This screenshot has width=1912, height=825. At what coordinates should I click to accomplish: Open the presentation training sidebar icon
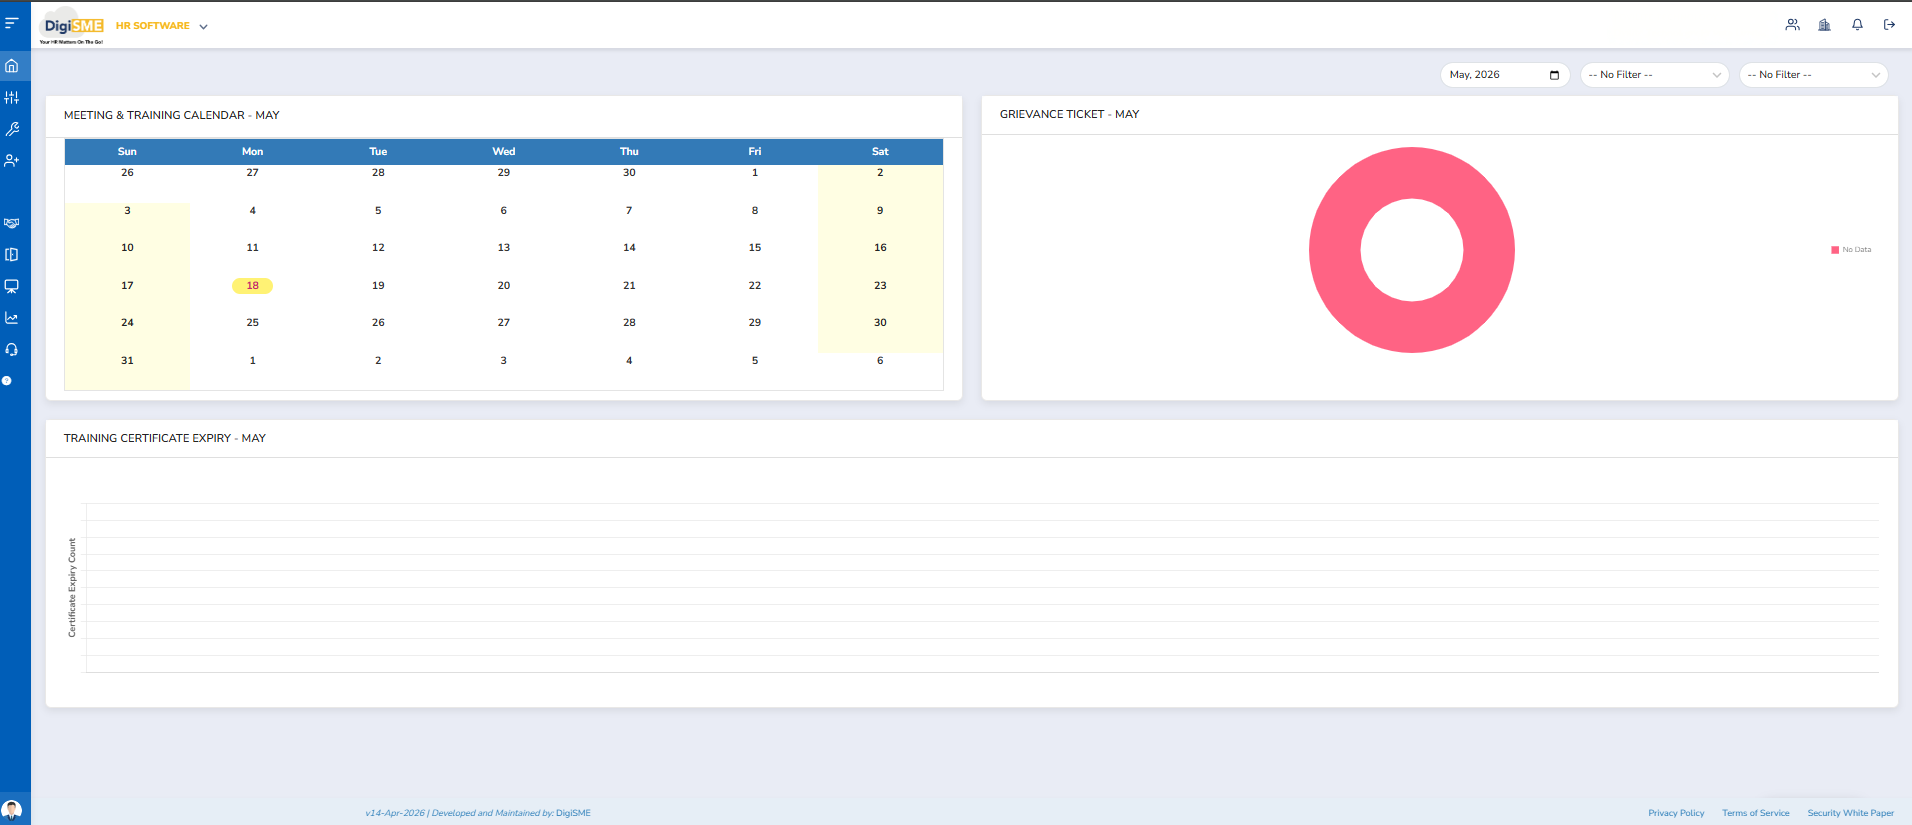pos(12,286)
